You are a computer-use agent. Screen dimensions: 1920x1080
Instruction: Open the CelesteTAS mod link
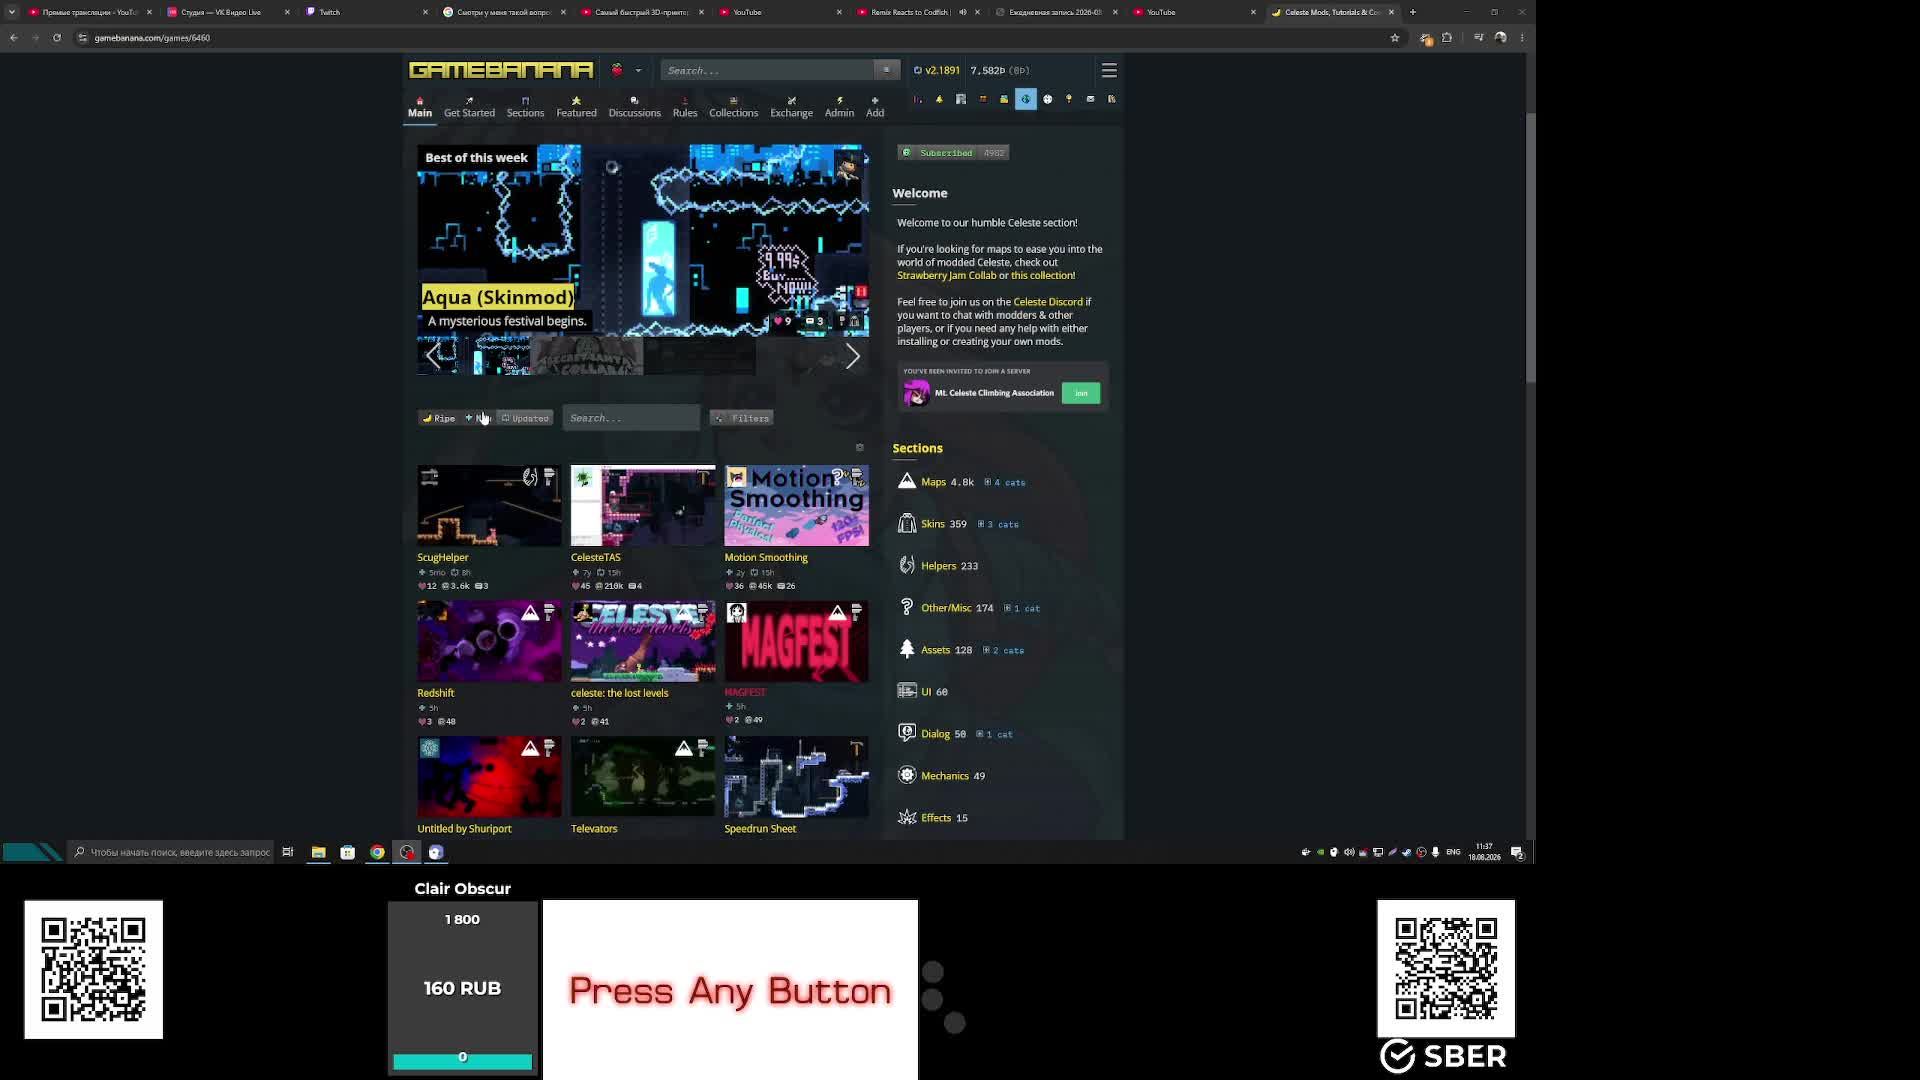[596, 557]
